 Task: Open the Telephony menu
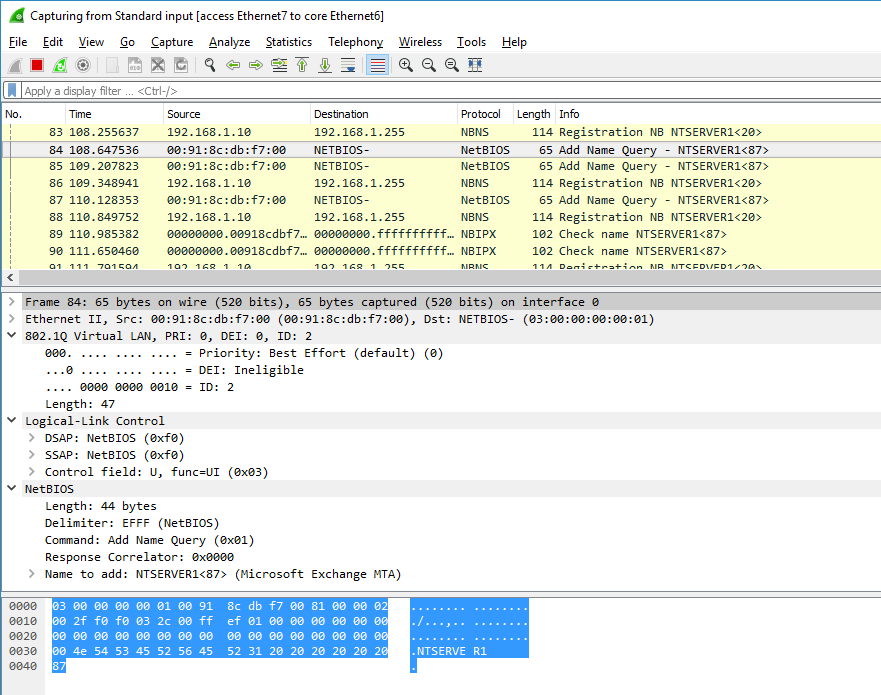[356, 42]
